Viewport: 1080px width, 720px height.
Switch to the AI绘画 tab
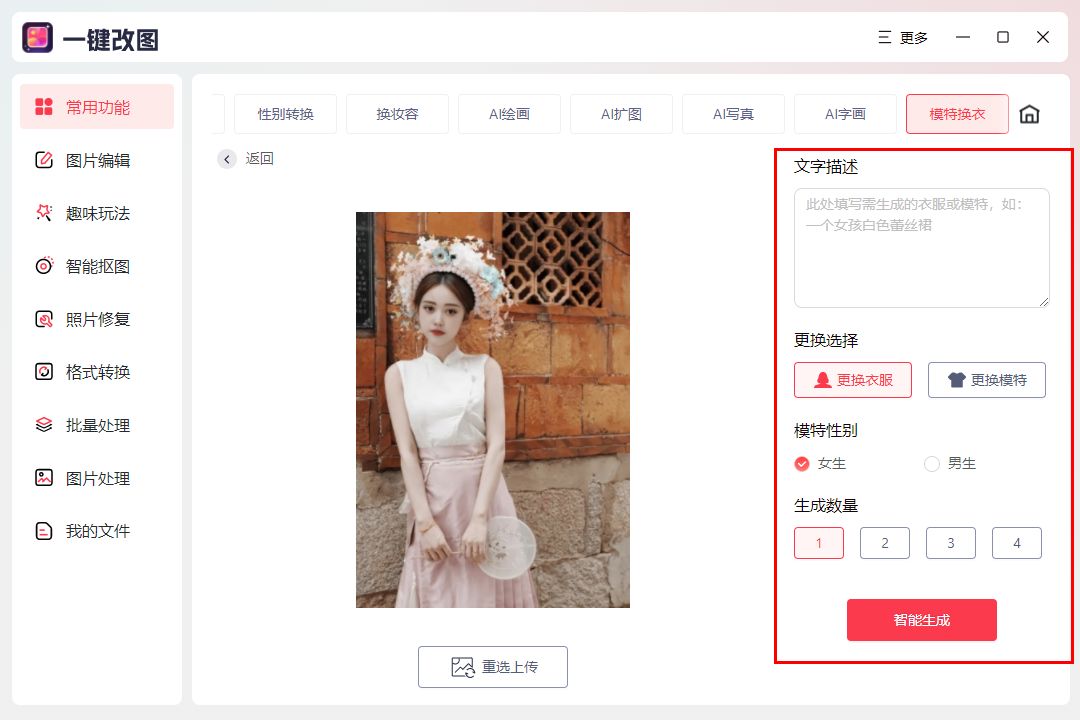(x=509, y=114)
